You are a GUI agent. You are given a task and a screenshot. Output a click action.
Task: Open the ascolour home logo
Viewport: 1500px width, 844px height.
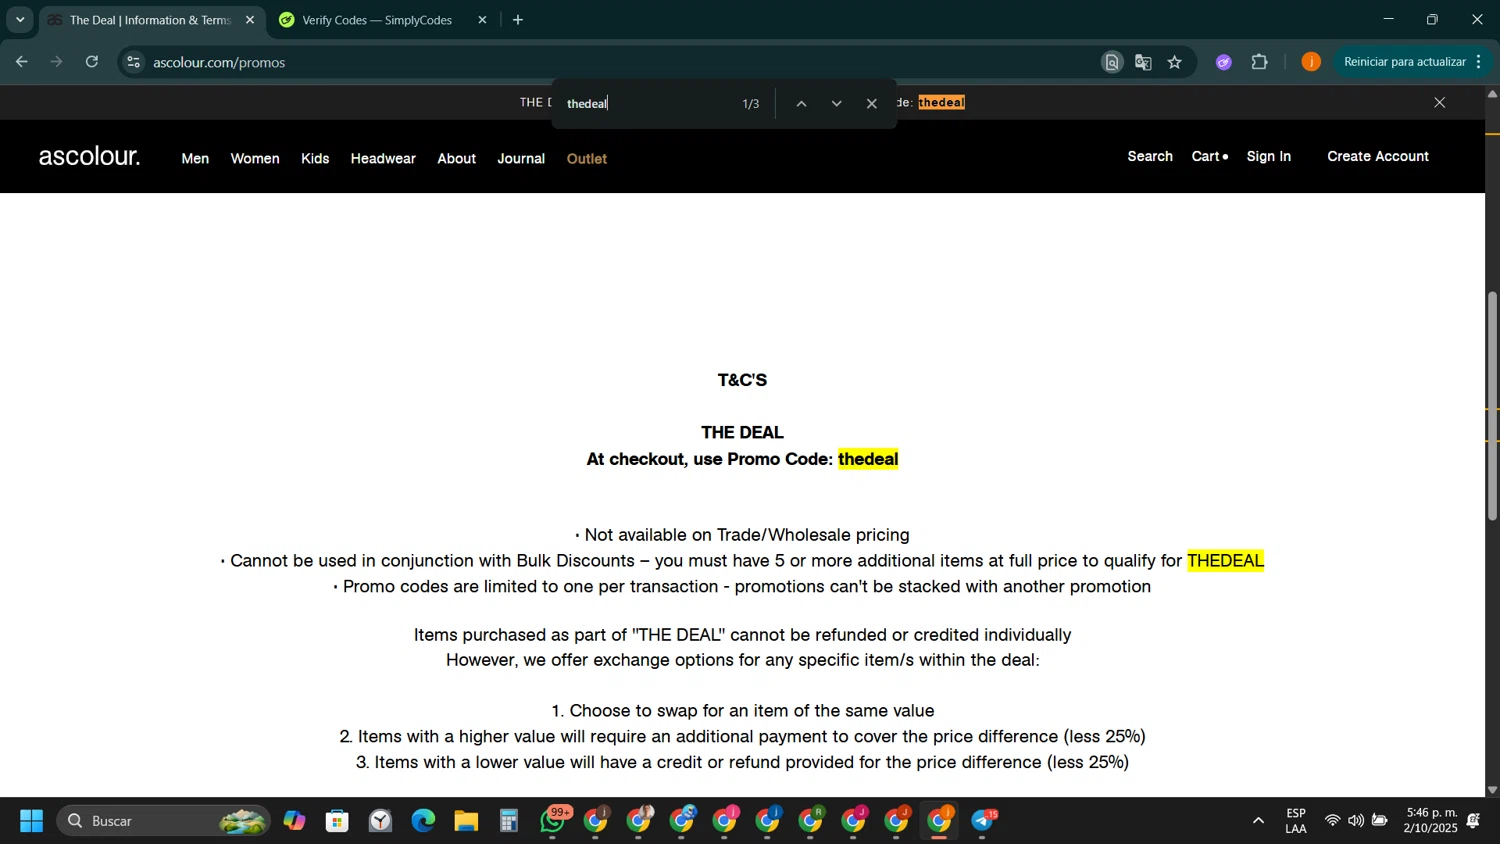89,156
